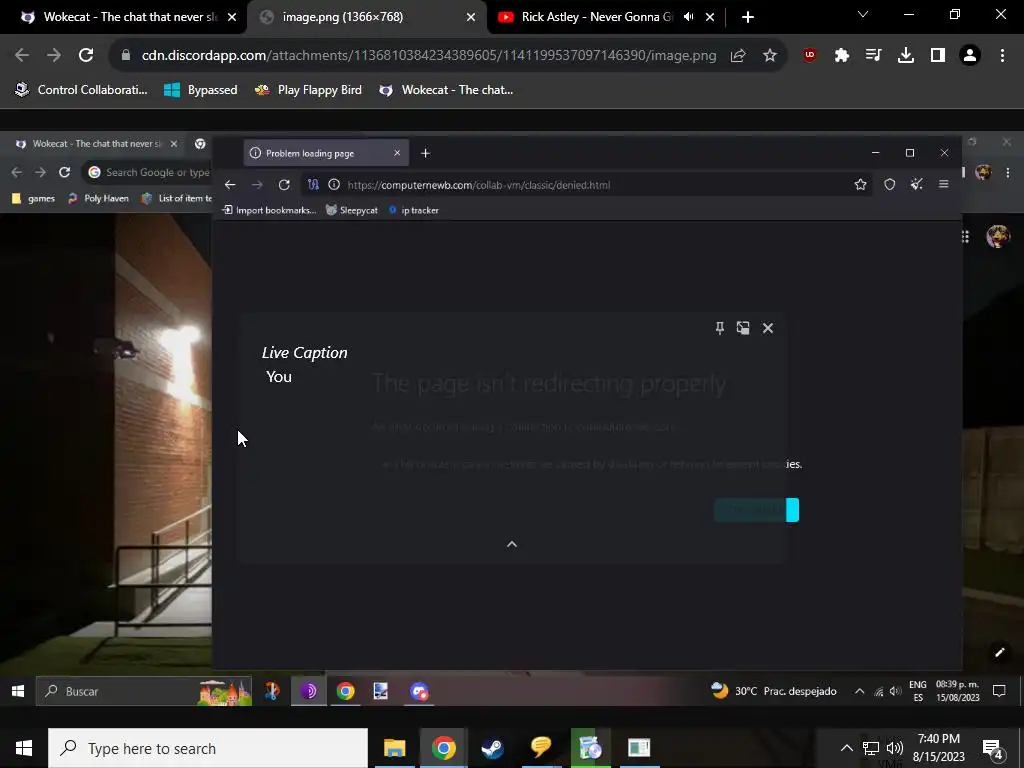Screen dimensions: 1024x768
Task: Open the ip tracker bookmark
Action: point(413,210)
